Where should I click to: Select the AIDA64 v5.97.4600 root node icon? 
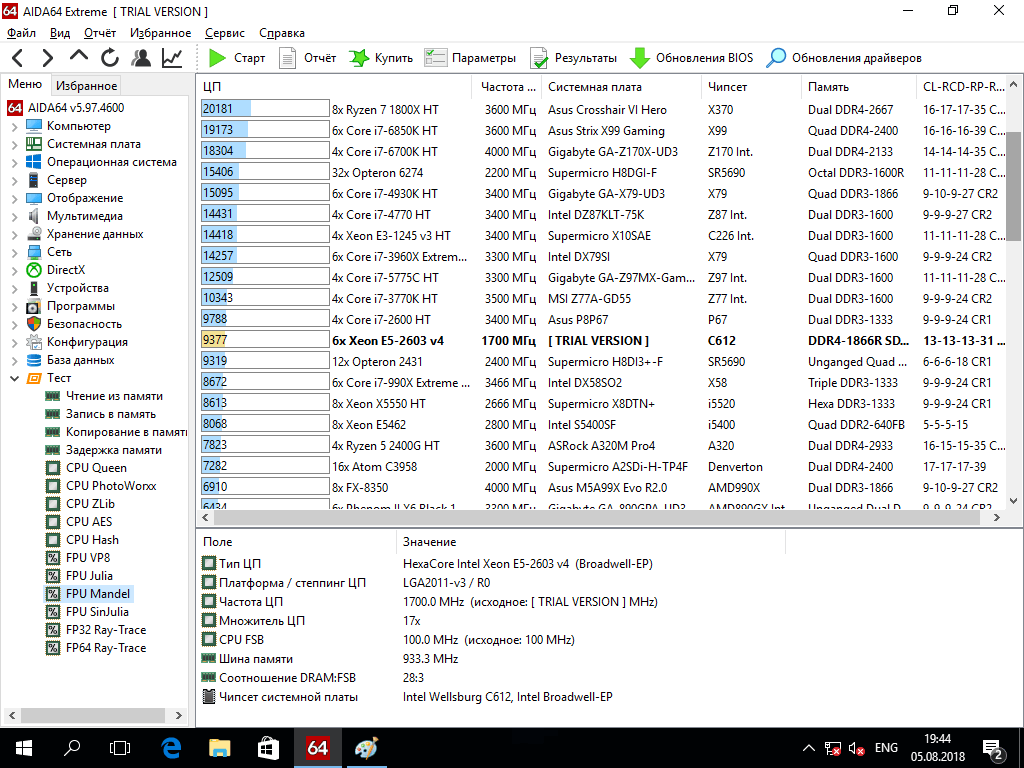tap(15, 108)
